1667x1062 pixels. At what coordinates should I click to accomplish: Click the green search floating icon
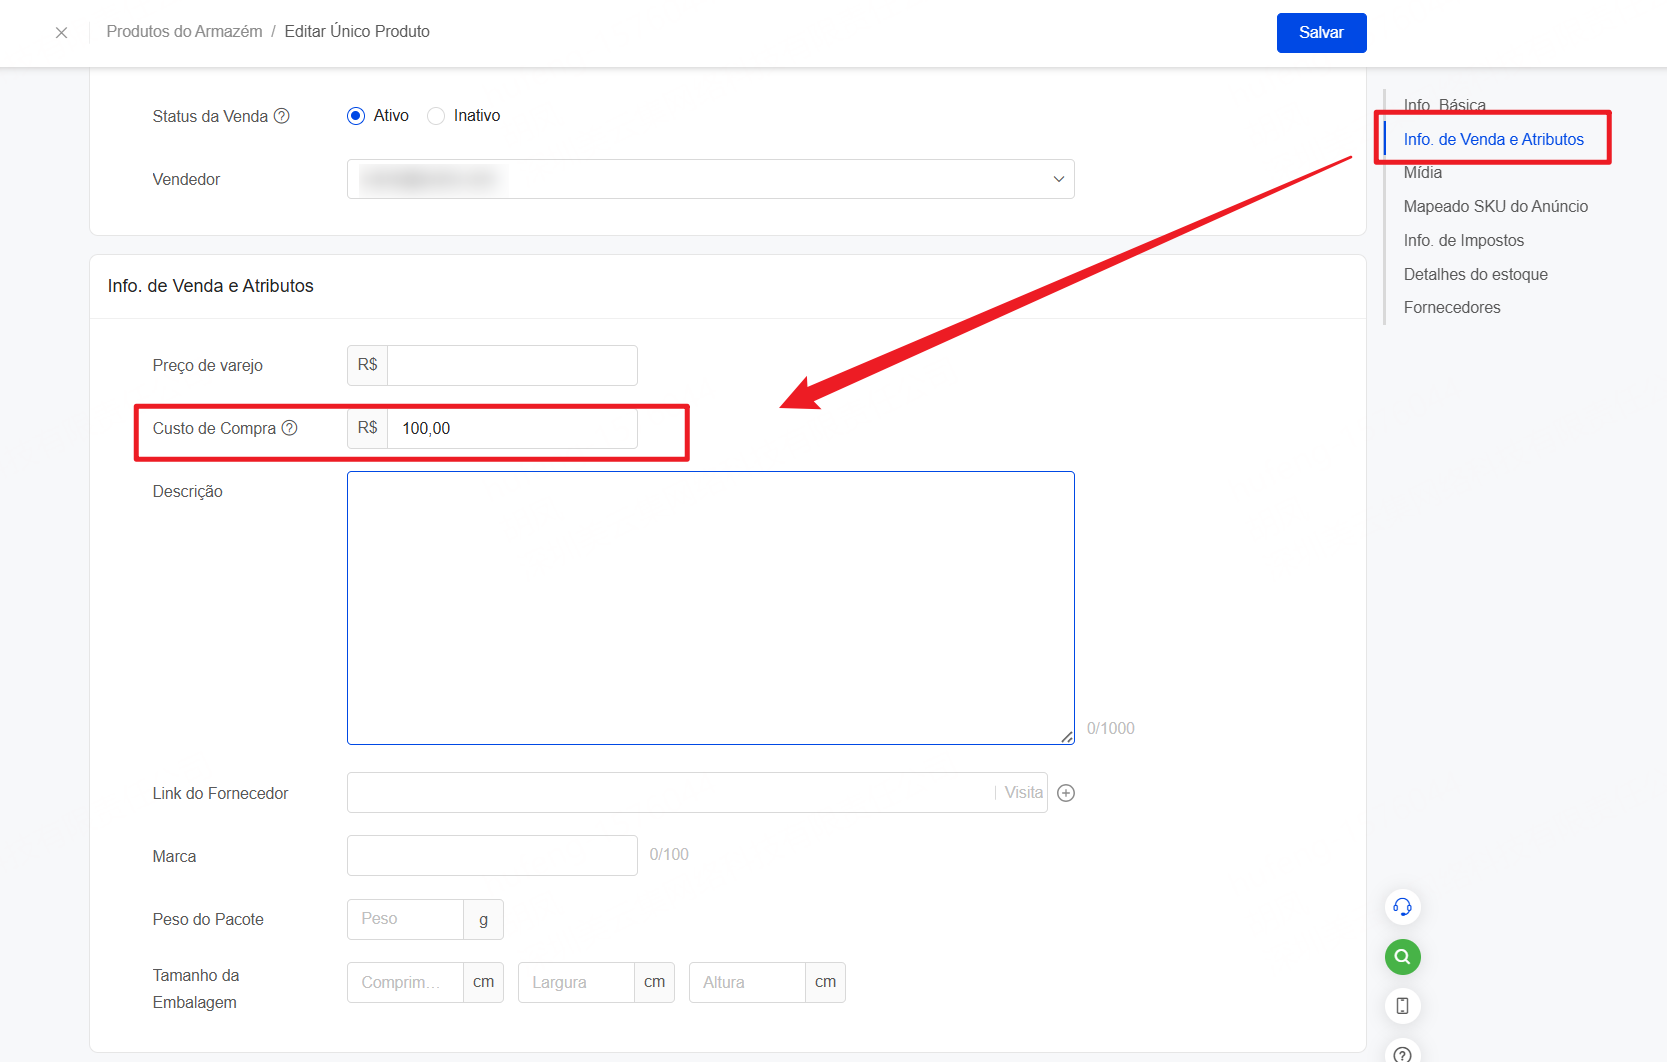pyautogui.click(x=1402, y=957)
